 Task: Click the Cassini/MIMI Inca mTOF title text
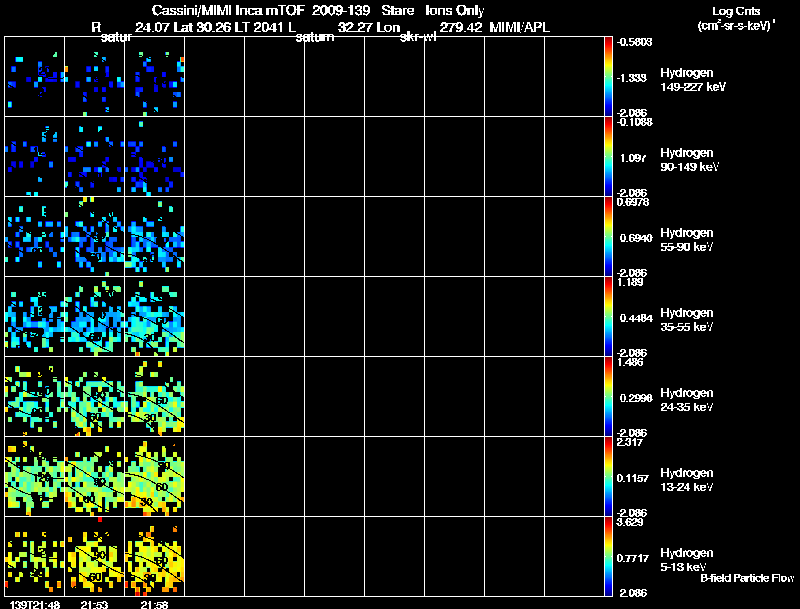tap(243, 9)
